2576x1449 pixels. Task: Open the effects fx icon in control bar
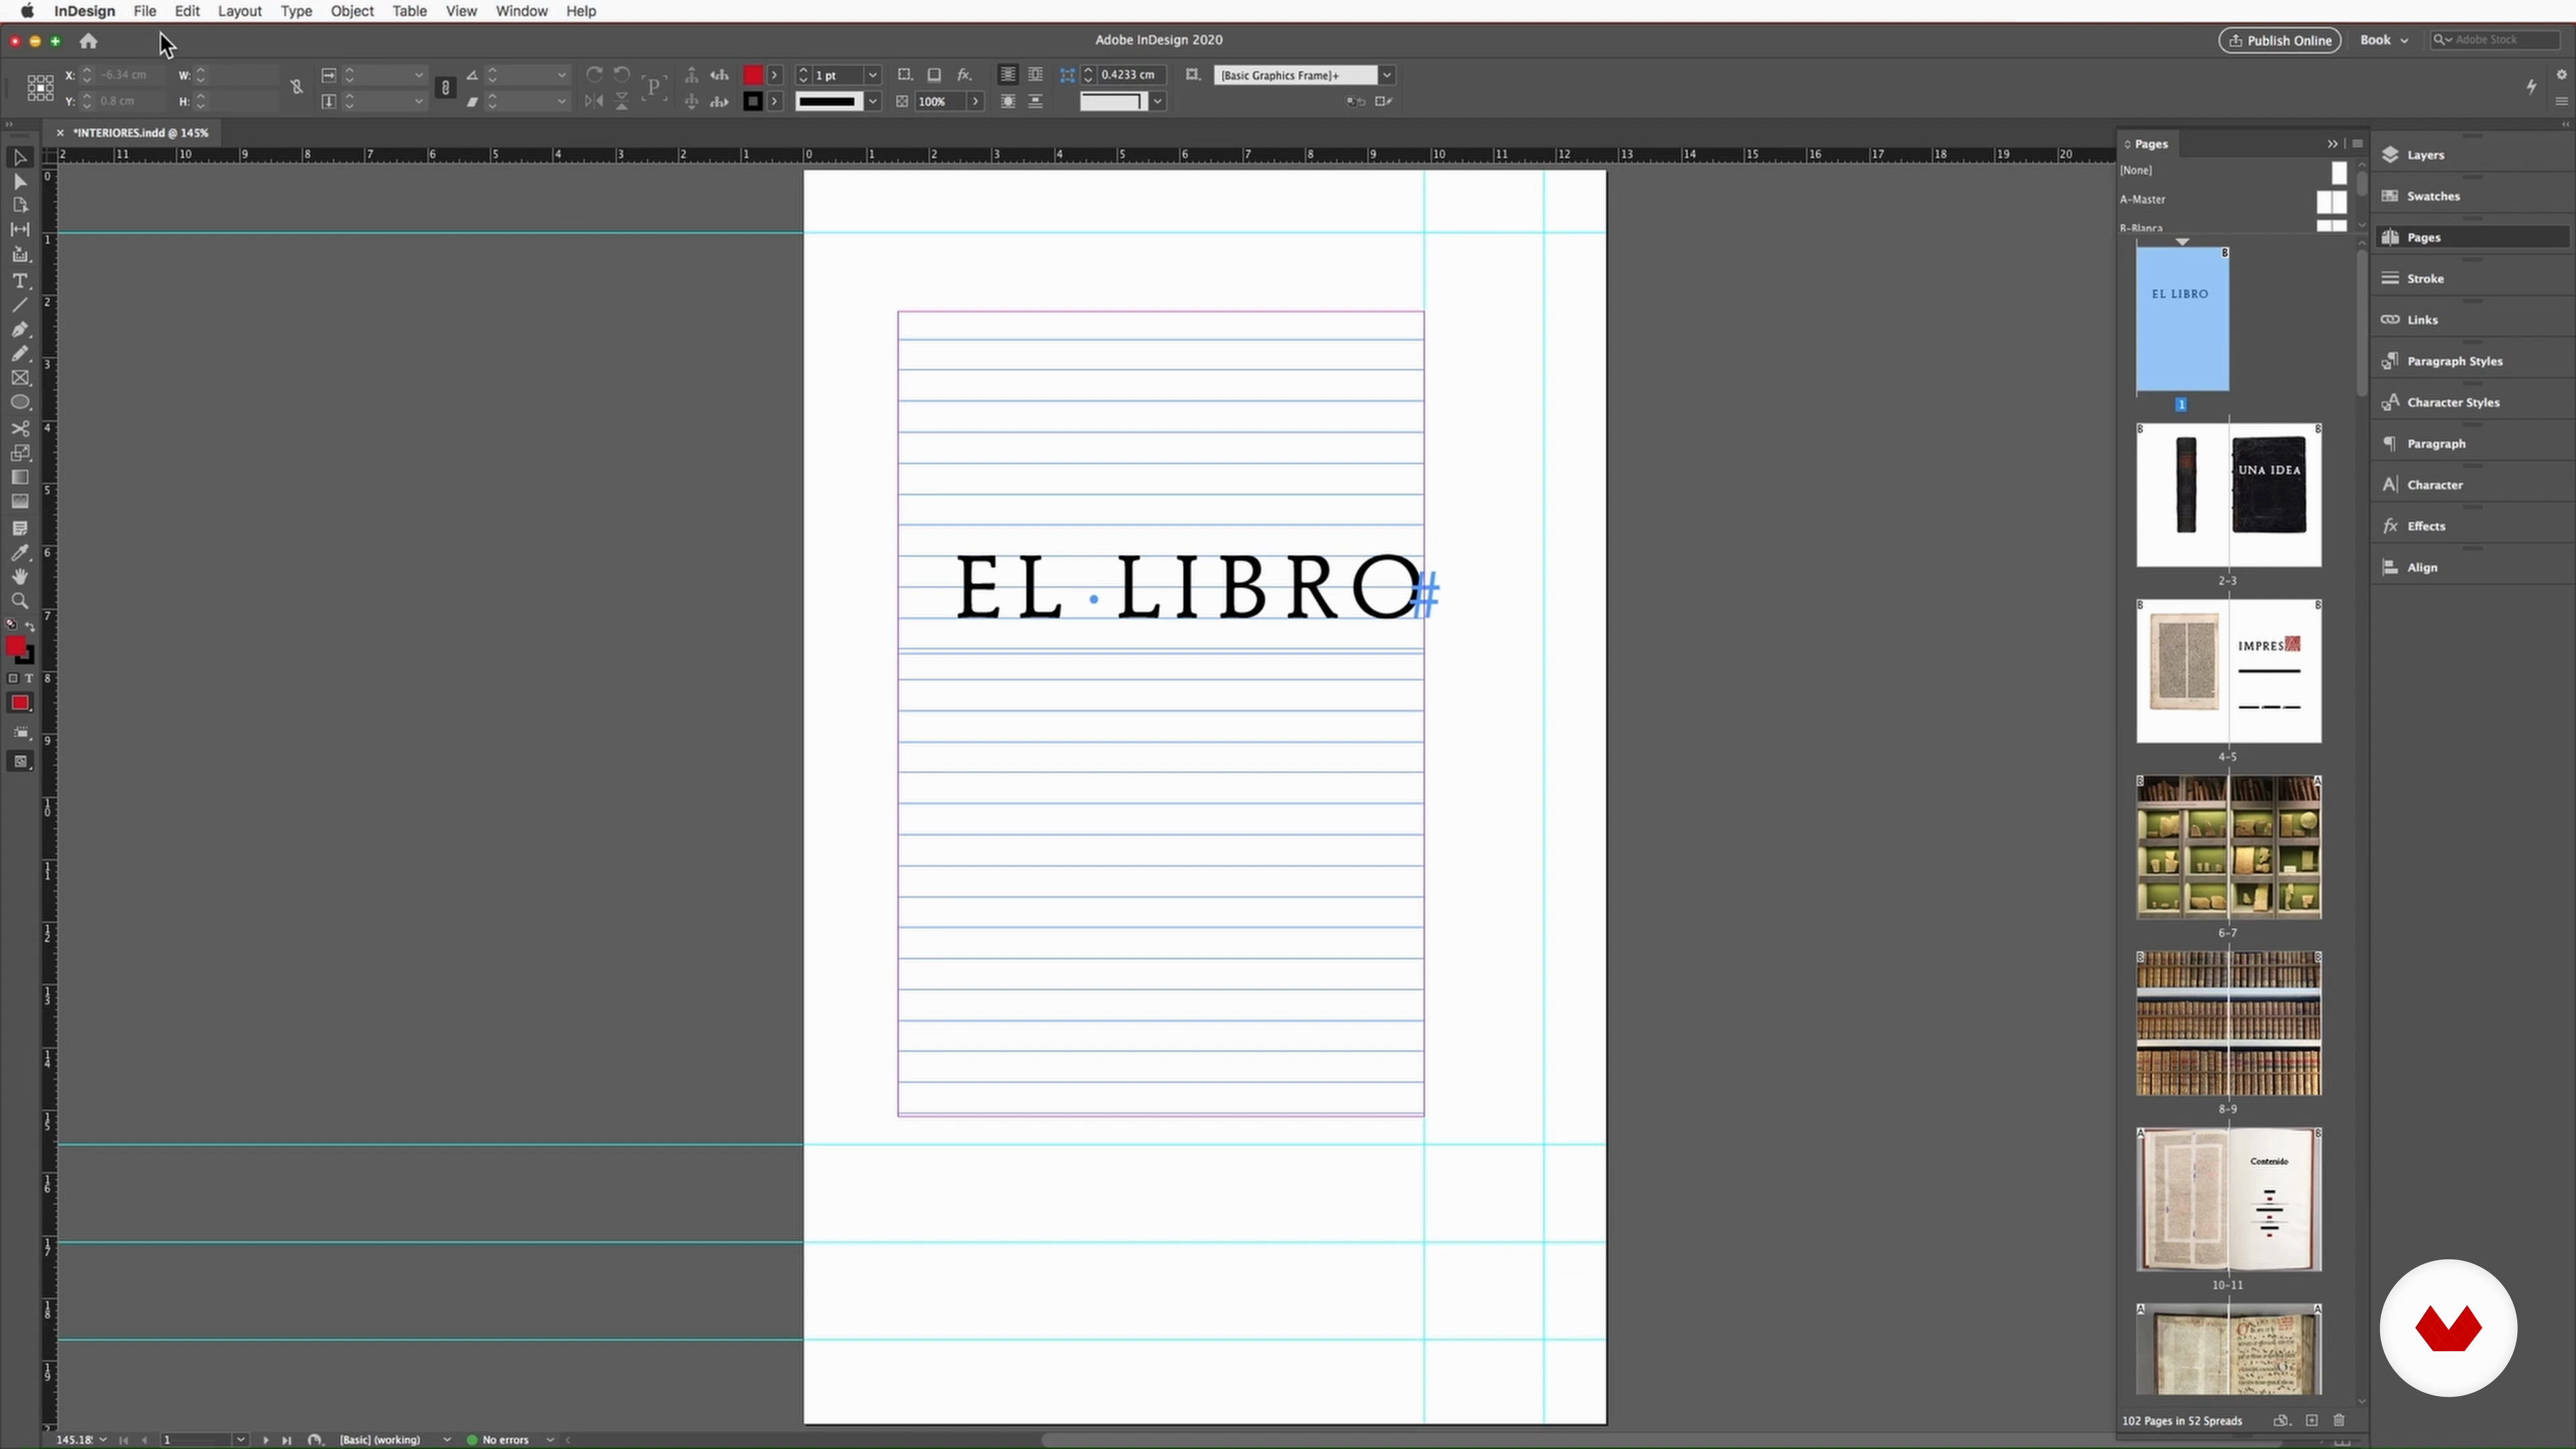click(x=964, y=75)
